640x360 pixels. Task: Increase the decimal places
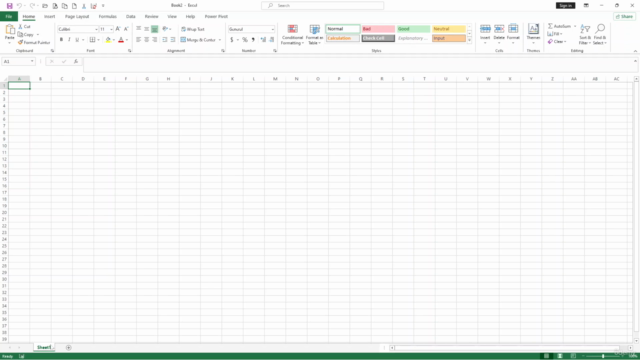click(263, 40)
